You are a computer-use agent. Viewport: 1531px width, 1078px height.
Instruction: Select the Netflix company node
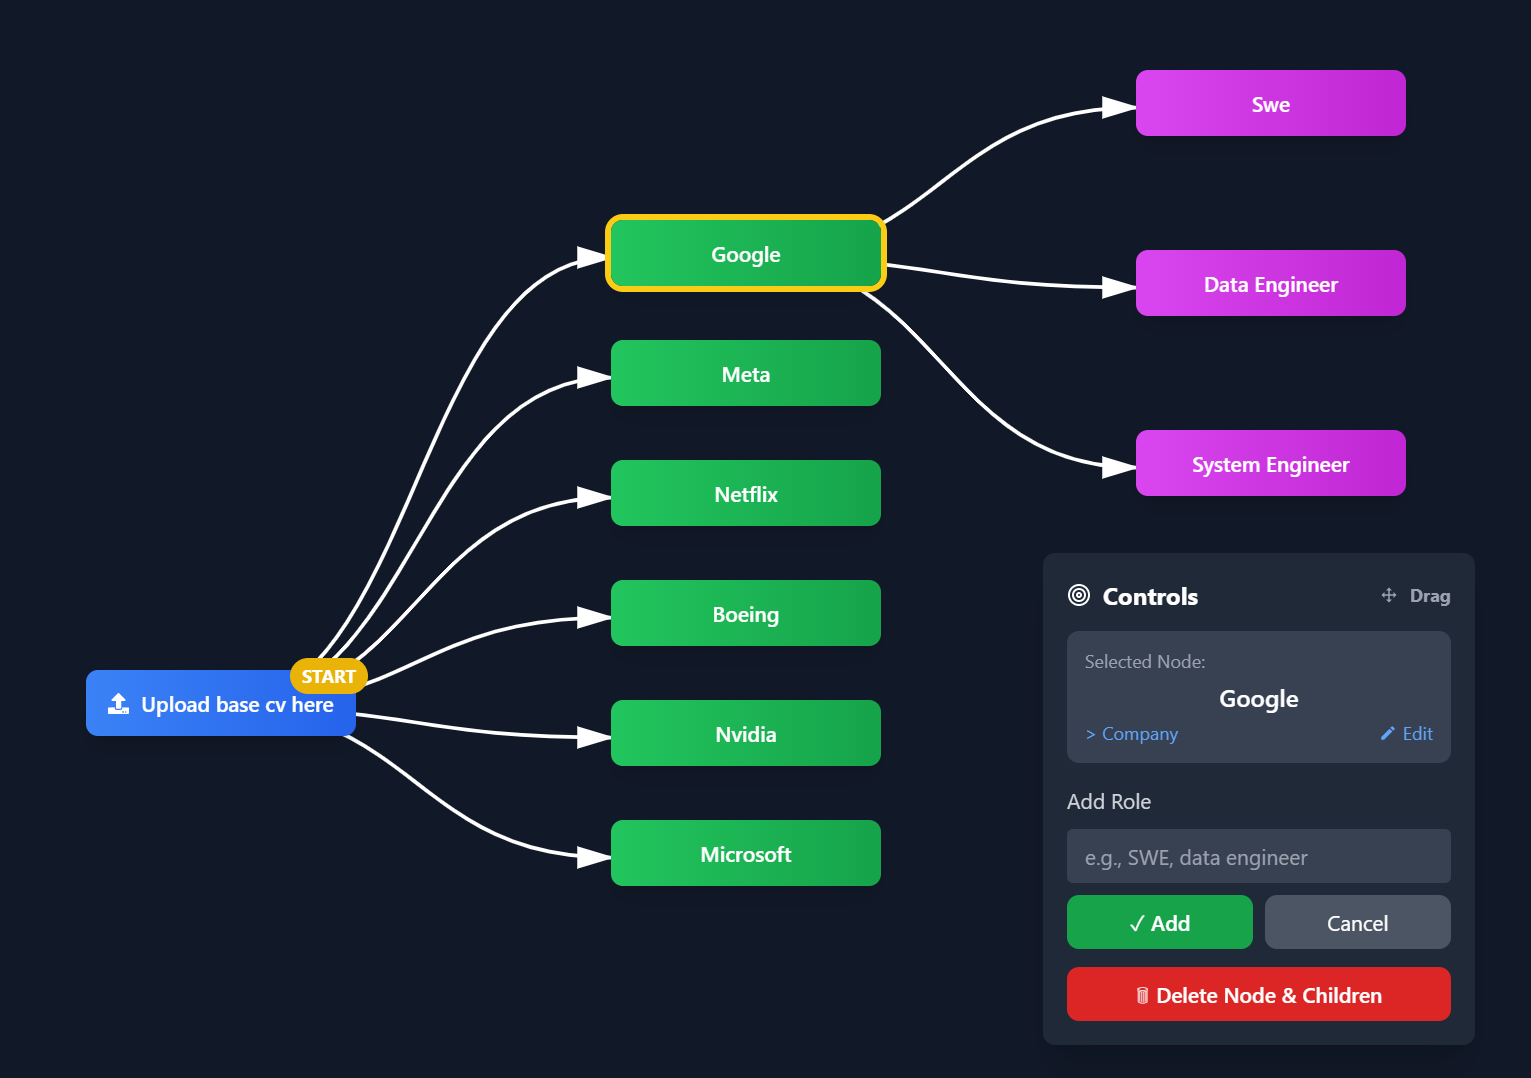pos(746,493)
